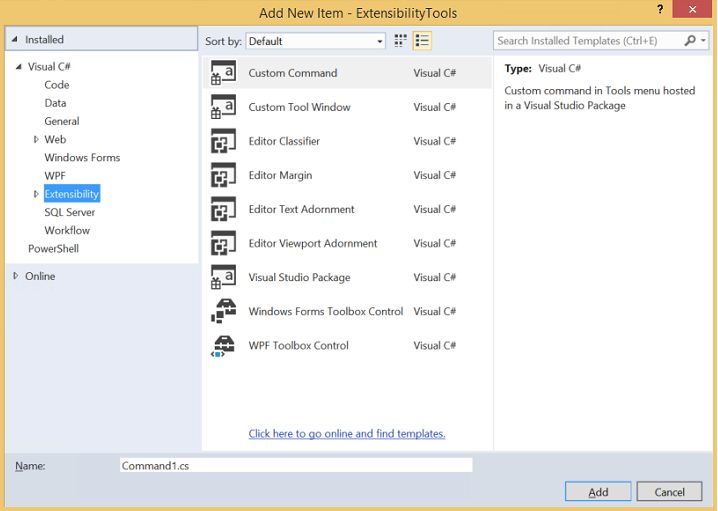The image size is (718, 511).
Task: Select Editor Margin template name
Action: click(280, 175)
